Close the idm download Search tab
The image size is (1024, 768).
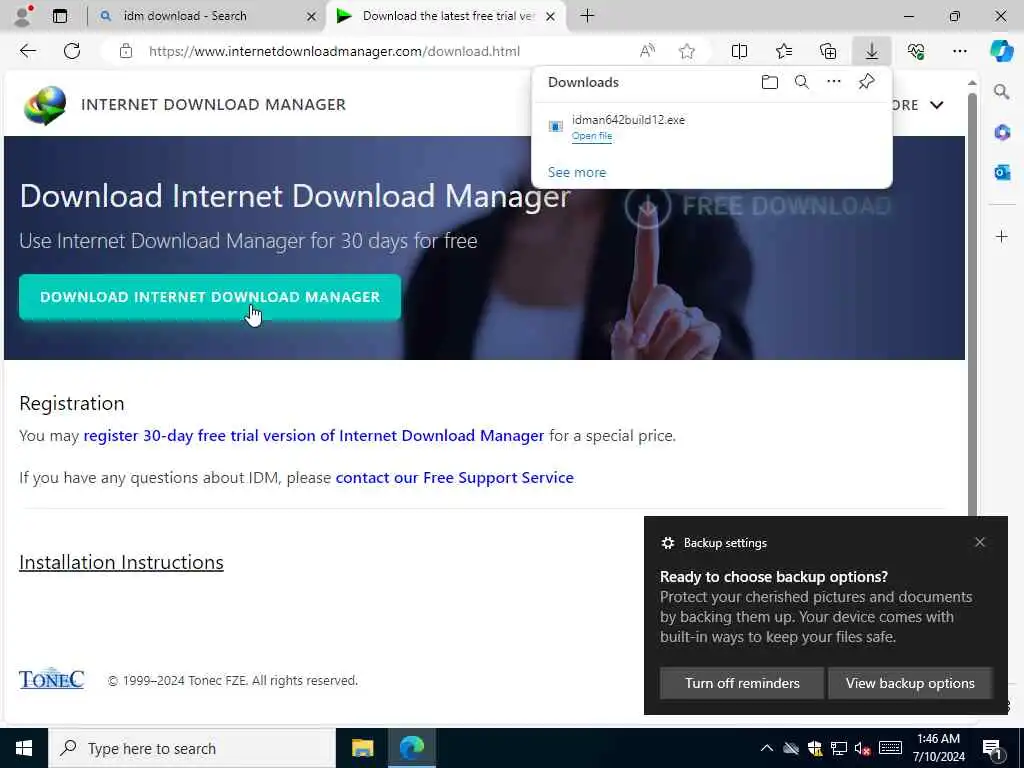(x=312, y=16)
